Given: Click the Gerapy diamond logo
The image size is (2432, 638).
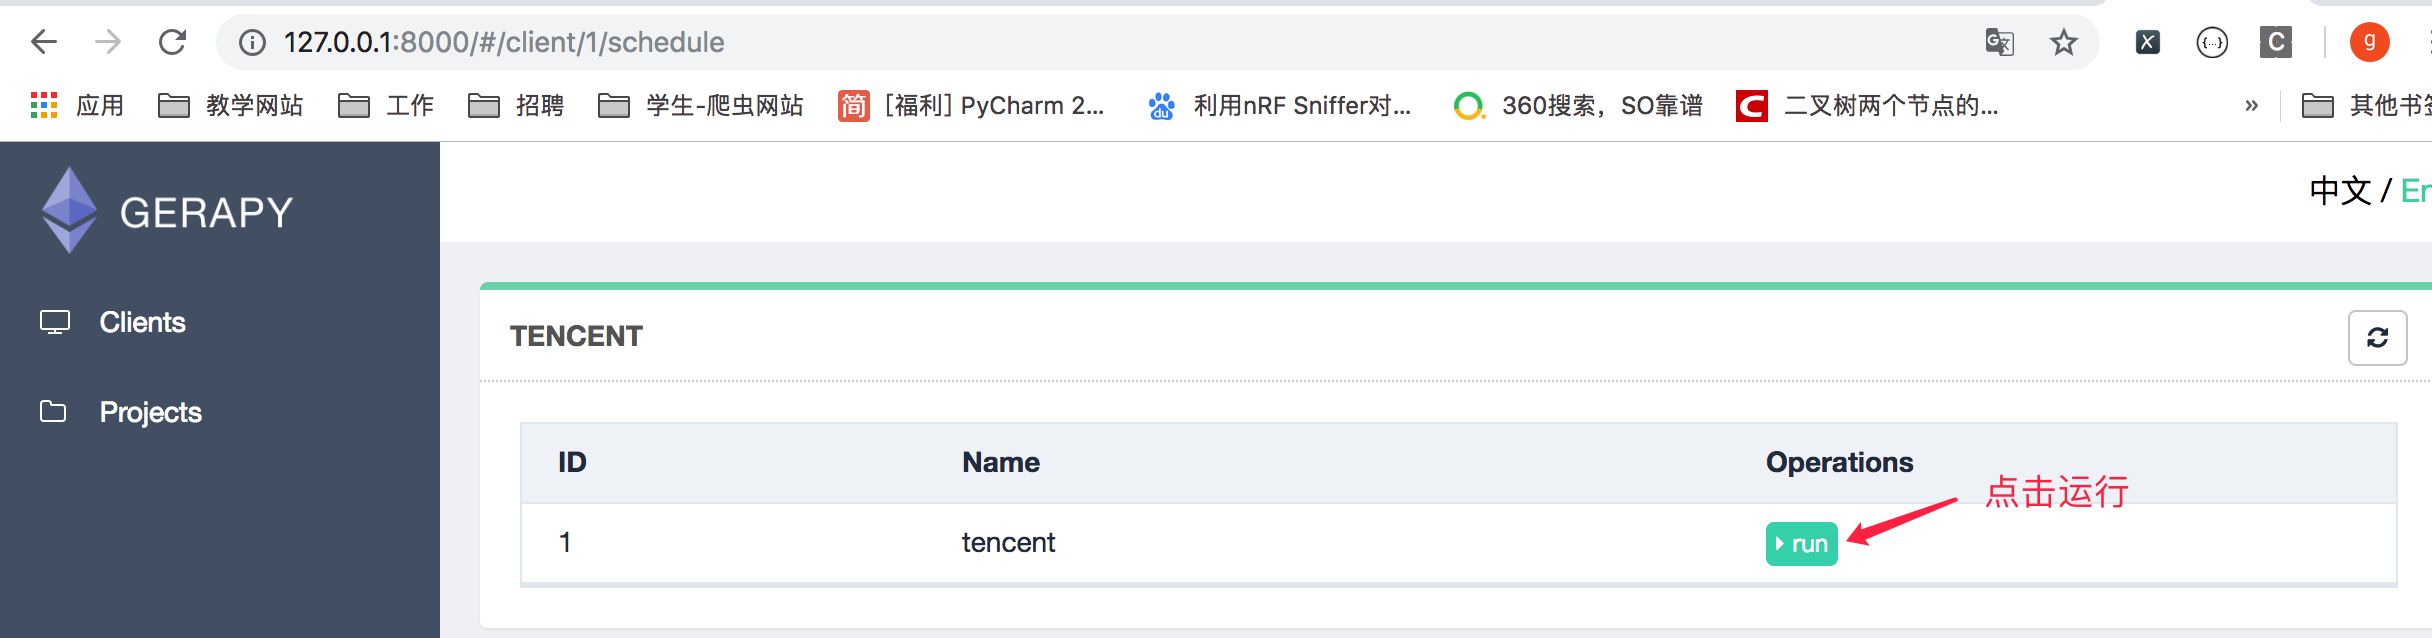Looking at the screenshot, I should click(68, 209).
